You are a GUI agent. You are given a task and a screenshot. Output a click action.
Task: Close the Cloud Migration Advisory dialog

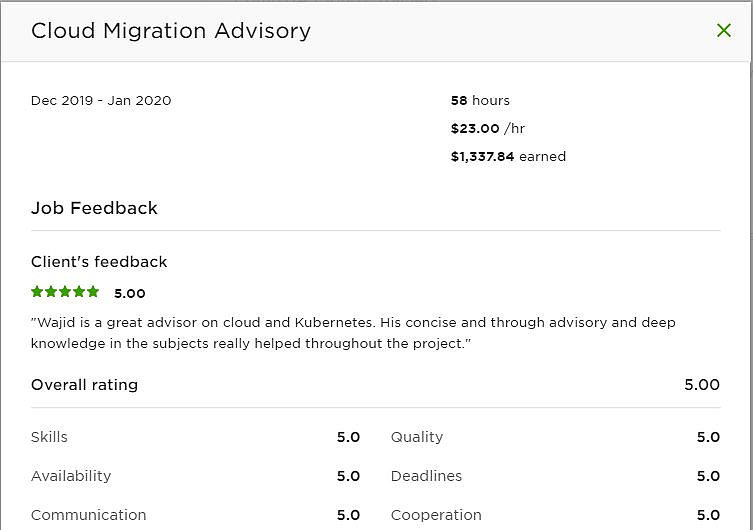click(x=724, y=30)
